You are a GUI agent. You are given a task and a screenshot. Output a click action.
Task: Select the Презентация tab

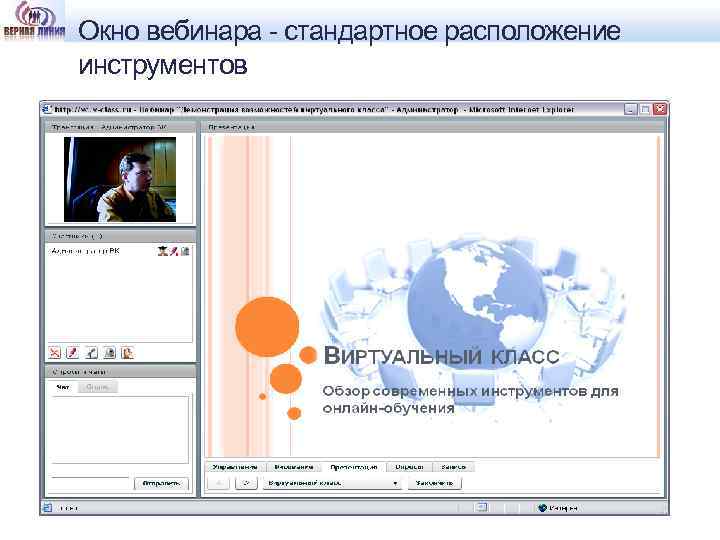[354, 467]
